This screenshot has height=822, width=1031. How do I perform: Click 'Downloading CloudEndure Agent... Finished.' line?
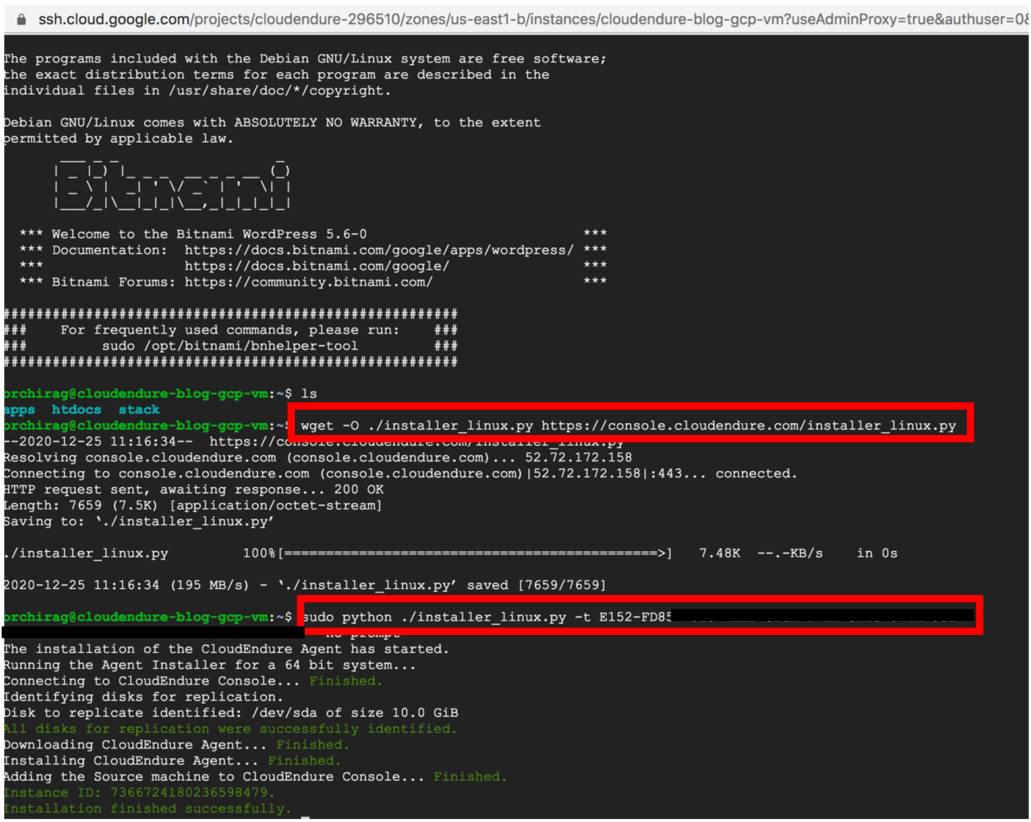[x=176, y=744]
